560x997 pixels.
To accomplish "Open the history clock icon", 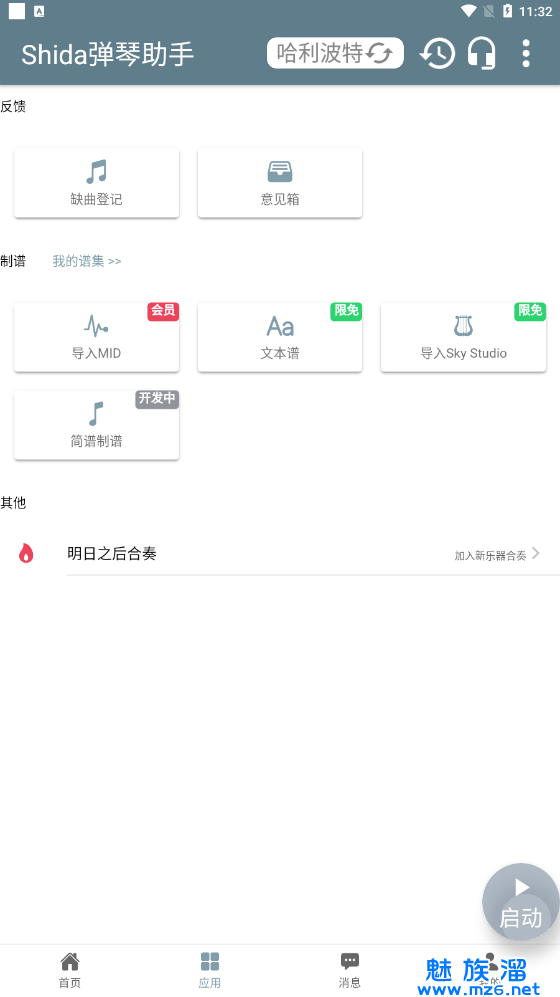I will 437,53.
